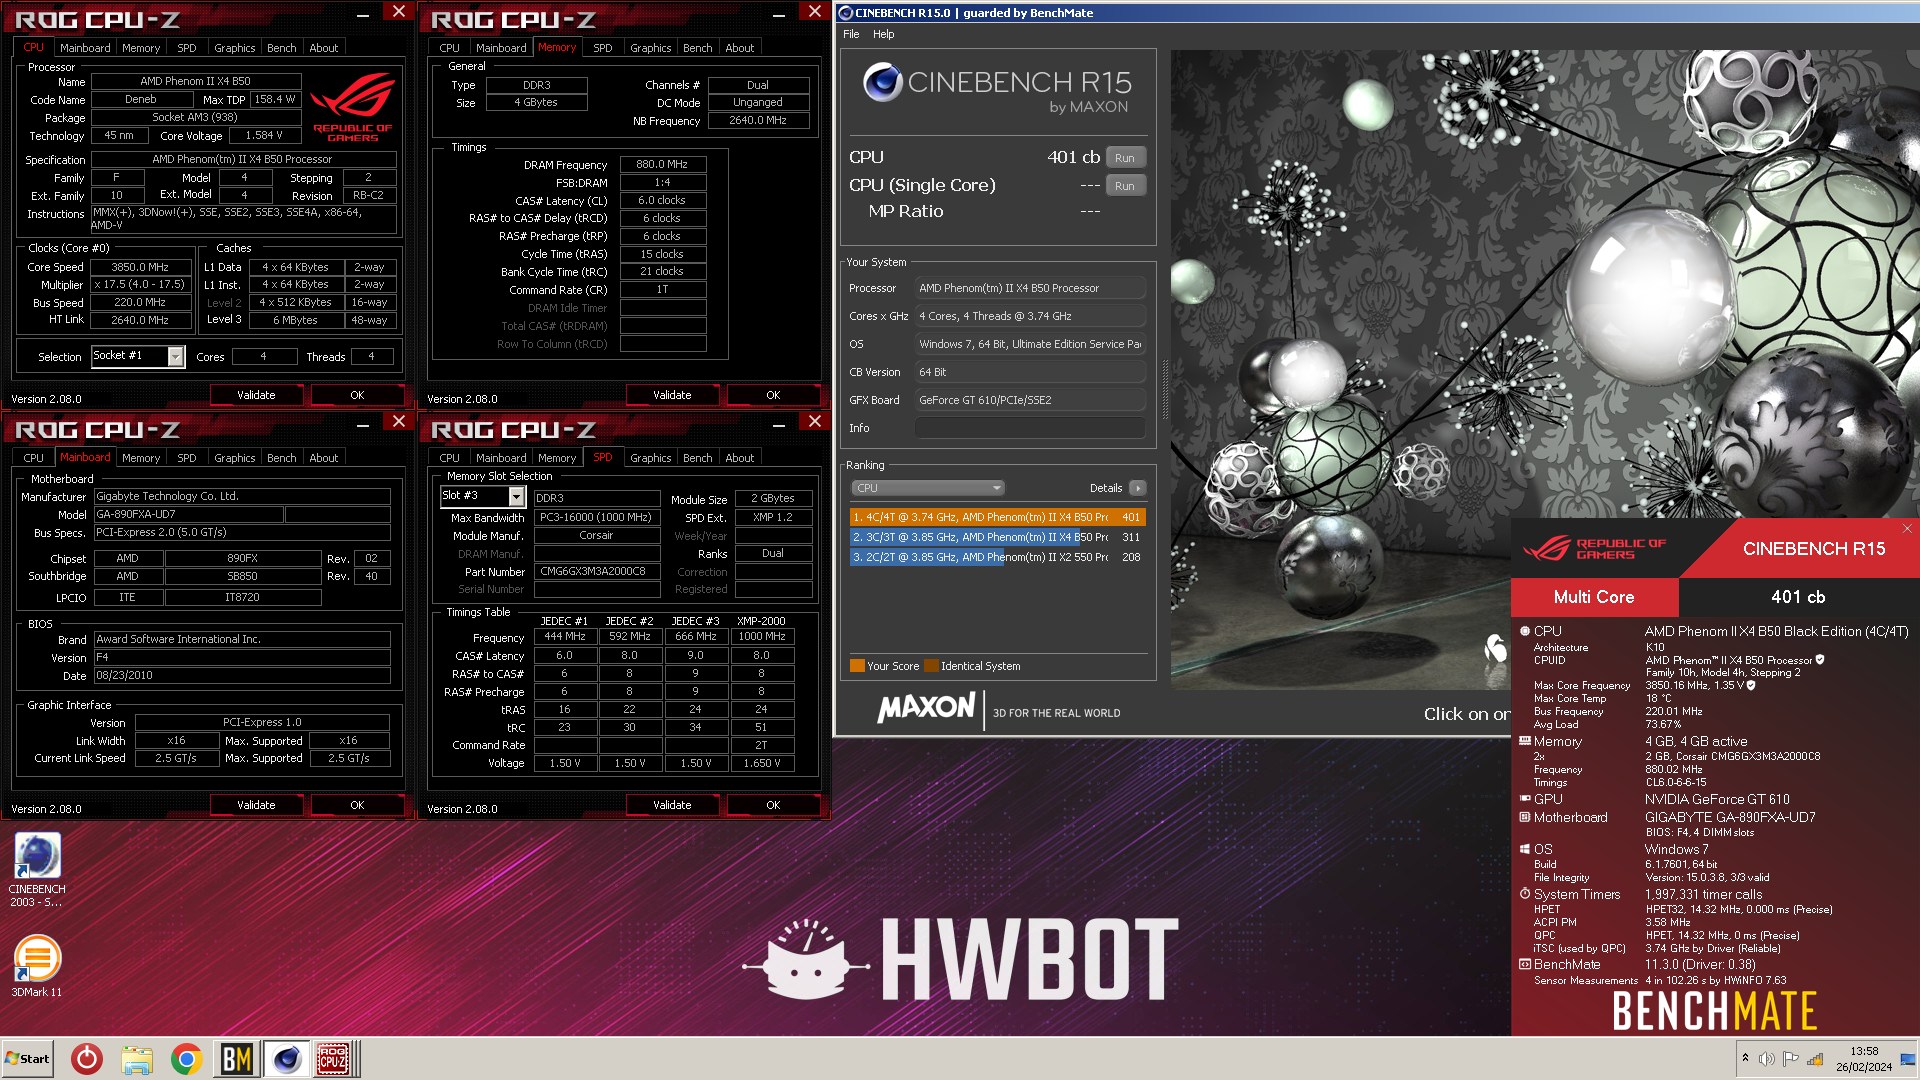Click the Memory module icon in the BenchMate panel
This screenshot has width=1920, height=1080.
[x=1525, y=741]
